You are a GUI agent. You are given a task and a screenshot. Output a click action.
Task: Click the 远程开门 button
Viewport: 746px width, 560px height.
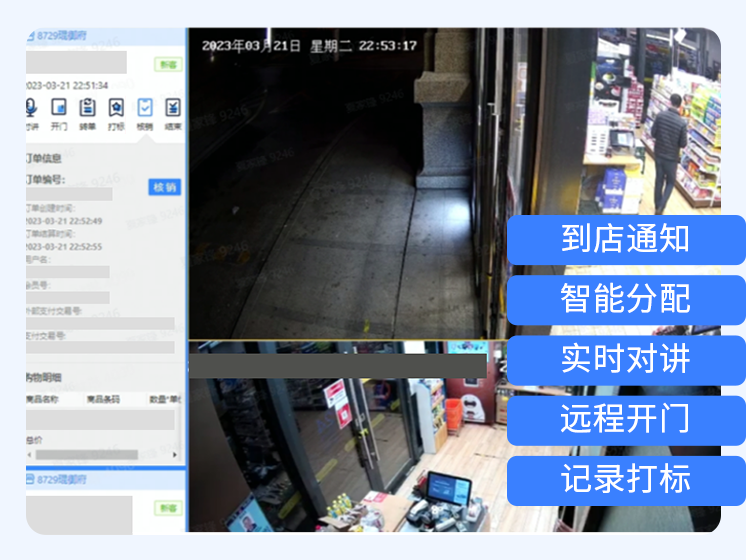click(x=626, y=420)
